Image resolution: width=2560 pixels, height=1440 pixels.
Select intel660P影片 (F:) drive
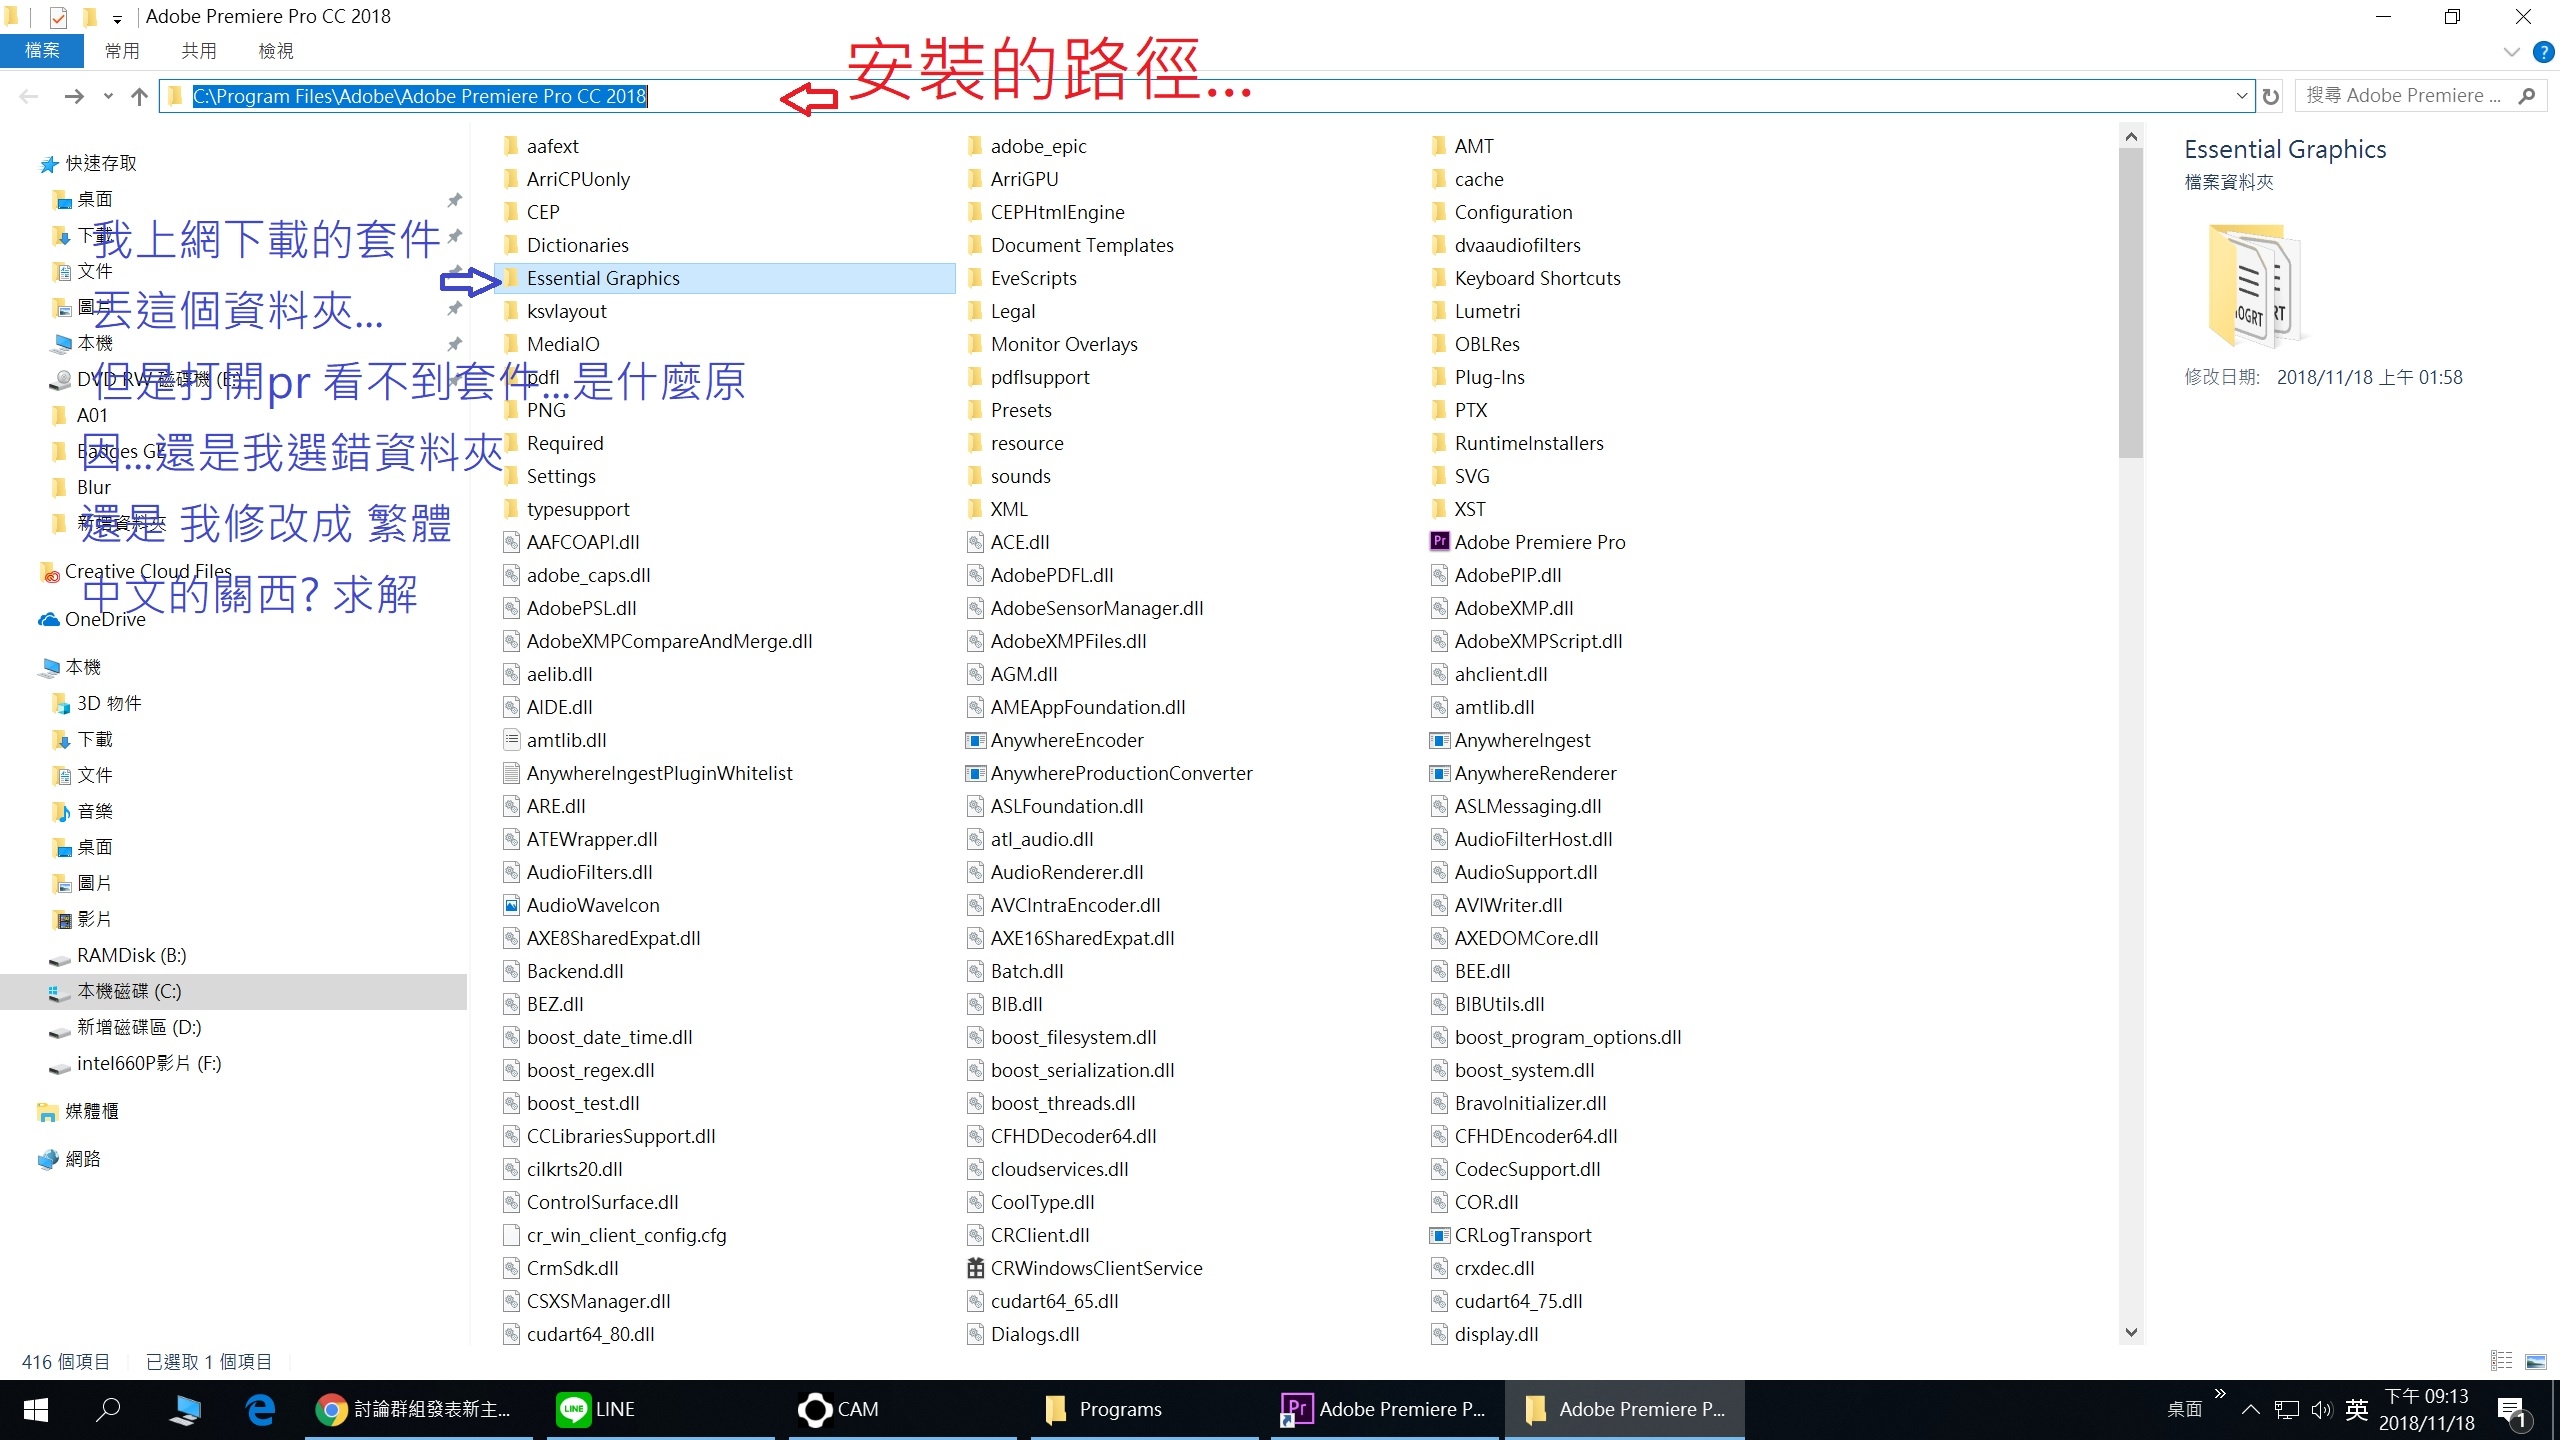[x=148, y=1063]
